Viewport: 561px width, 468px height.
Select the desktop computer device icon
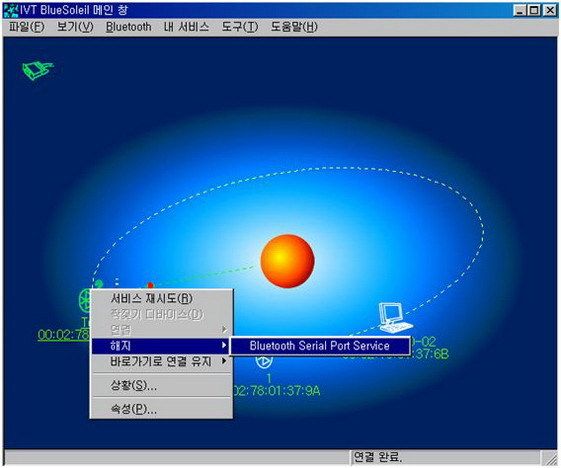click(x=396, y=317)
